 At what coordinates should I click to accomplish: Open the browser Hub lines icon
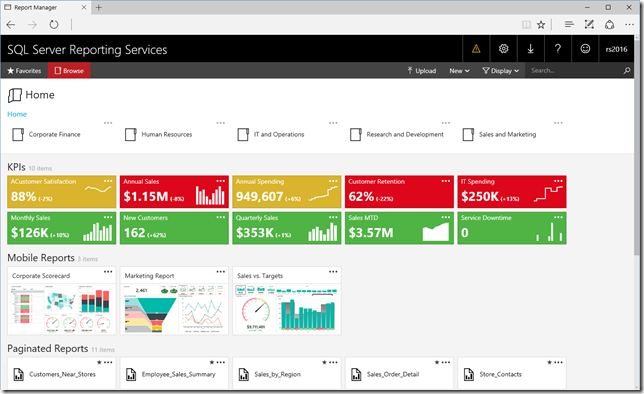point(569,25)
